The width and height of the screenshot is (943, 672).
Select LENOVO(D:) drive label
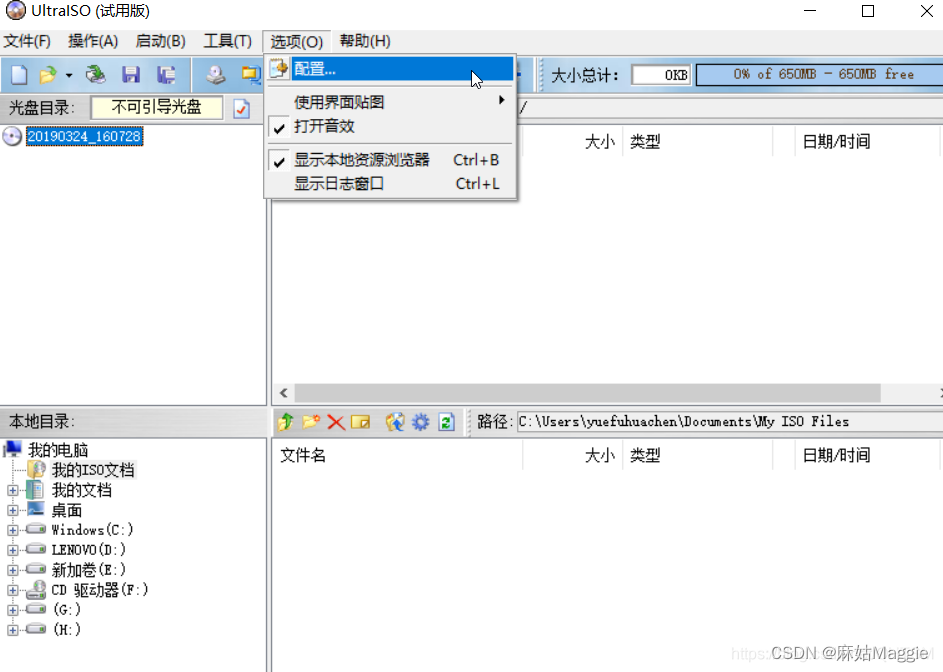click(88, 550)
